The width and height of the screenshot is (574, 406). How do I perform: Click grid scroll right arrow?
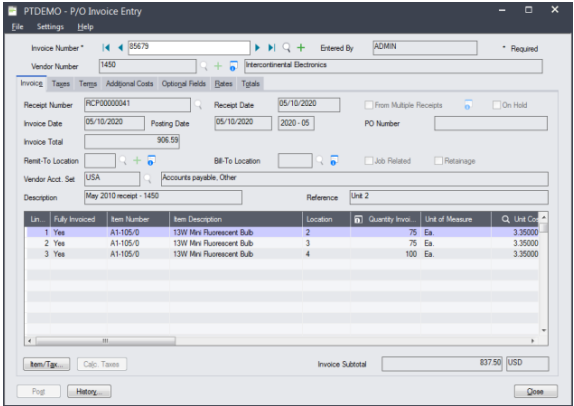coord(533,341)
